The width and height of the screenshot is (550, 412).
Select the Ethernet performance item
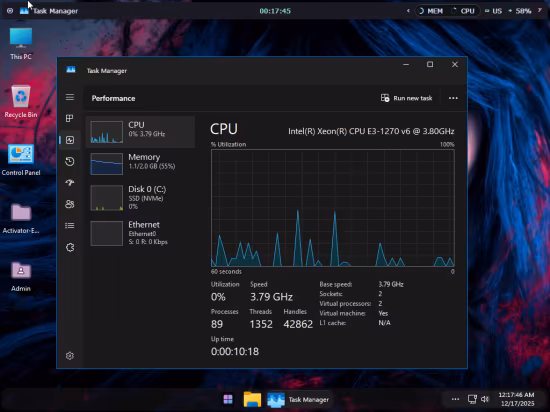140,233
